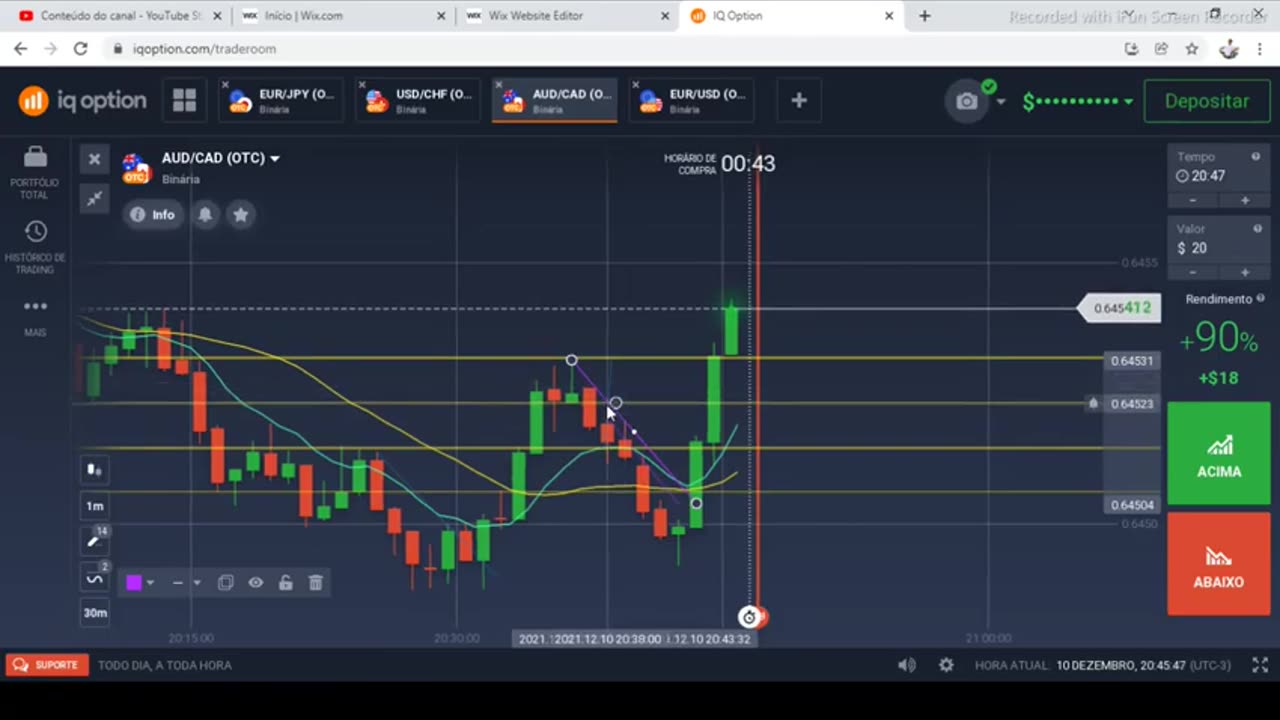
Task: Buy a put with ABAIXO button
Action: coord(1219,564)
